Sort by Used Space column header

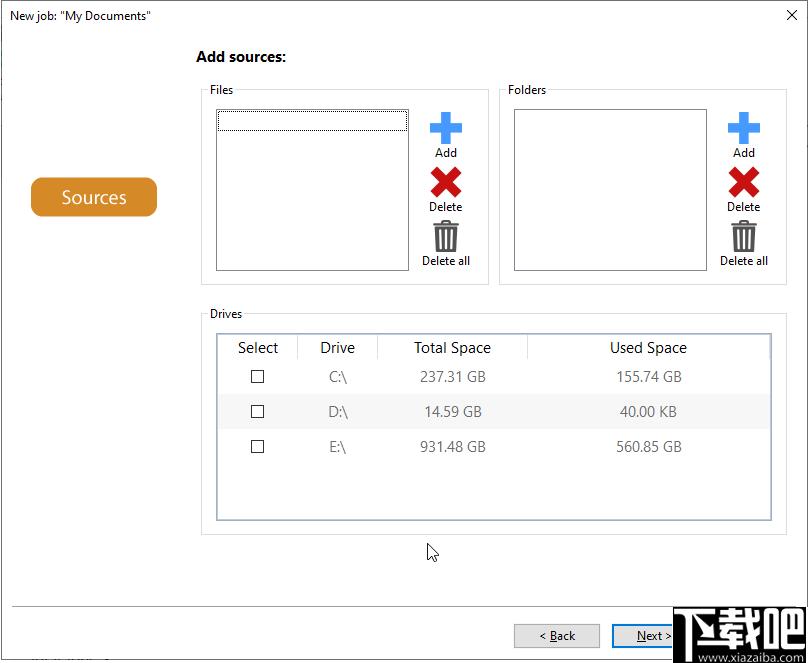click(x=648, y=348)
